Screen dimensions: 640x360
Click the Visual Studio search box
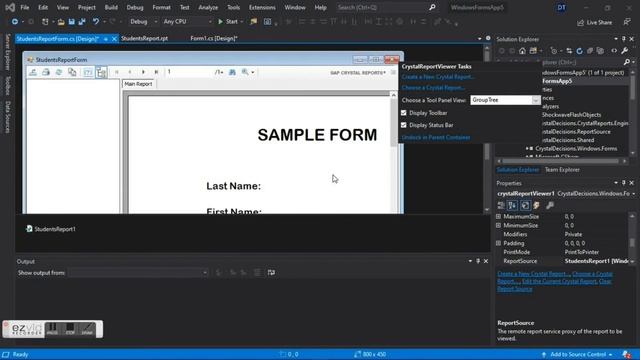386,7
